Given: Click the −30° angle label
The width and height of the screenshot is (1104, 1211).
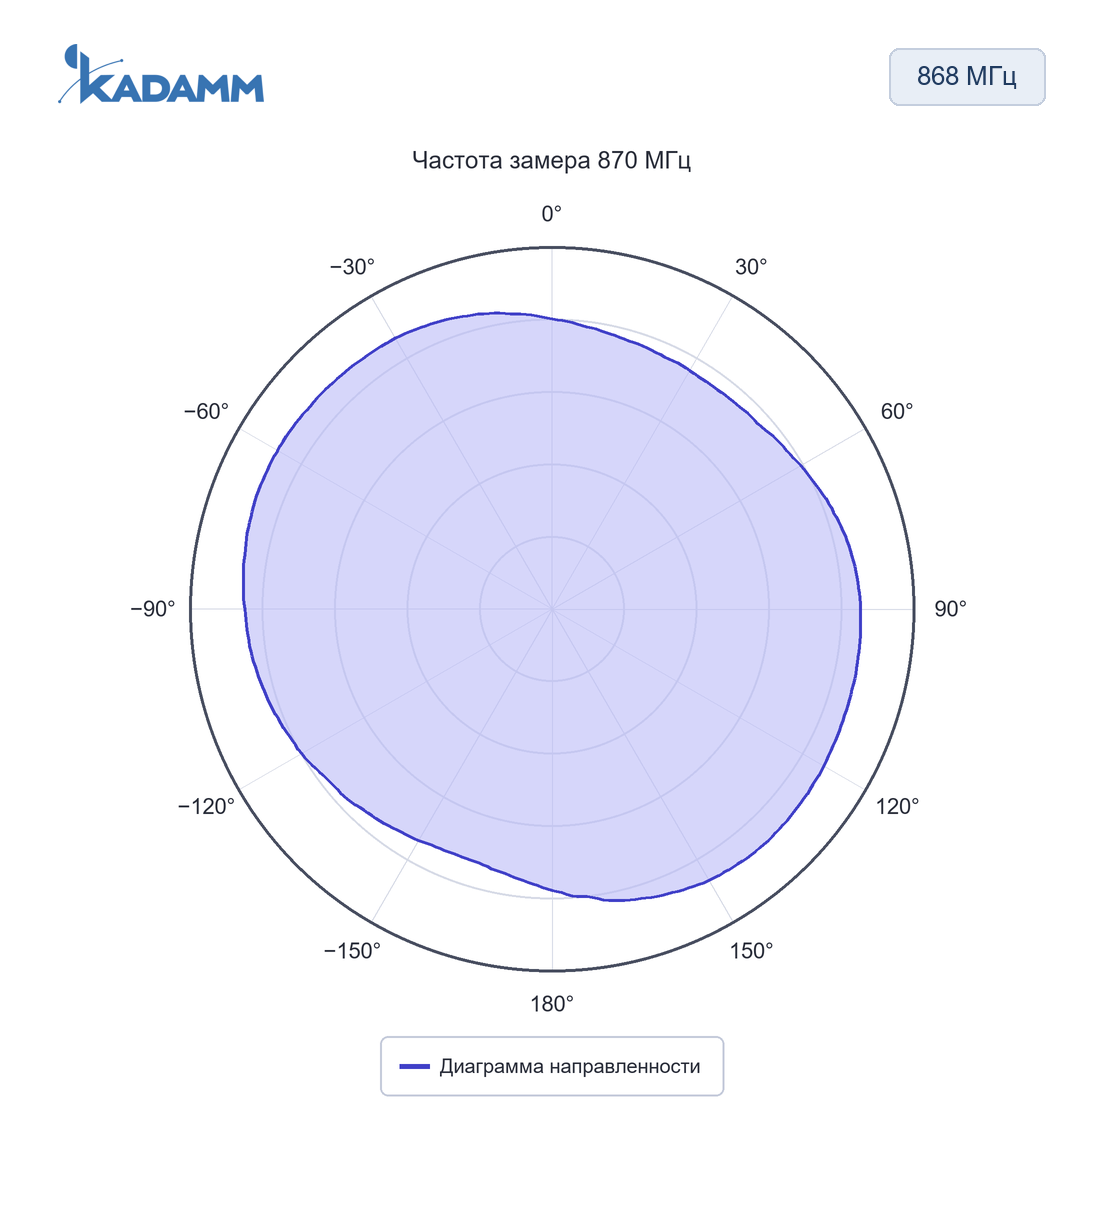Looking at the screenshot, I should click(x=352, y=267).
